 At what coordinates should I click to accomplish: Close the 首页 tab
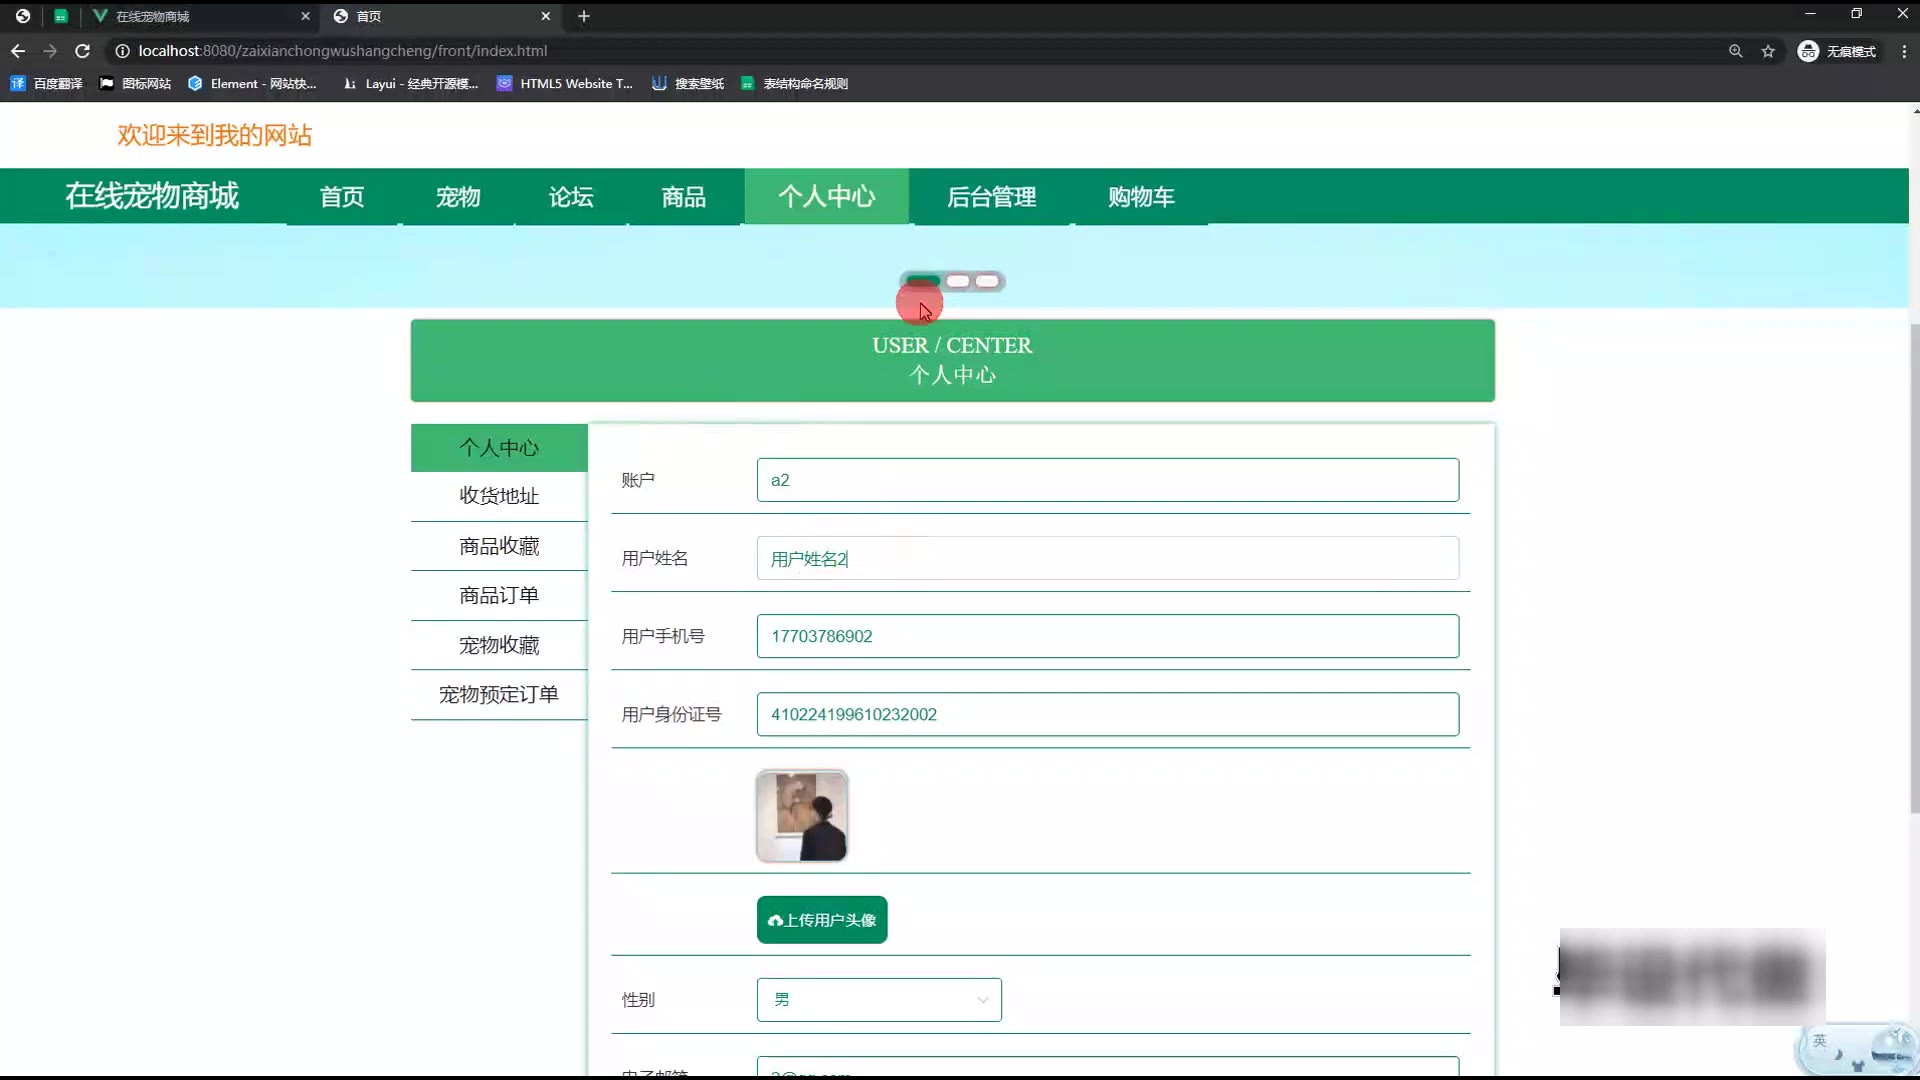[545, 16]
